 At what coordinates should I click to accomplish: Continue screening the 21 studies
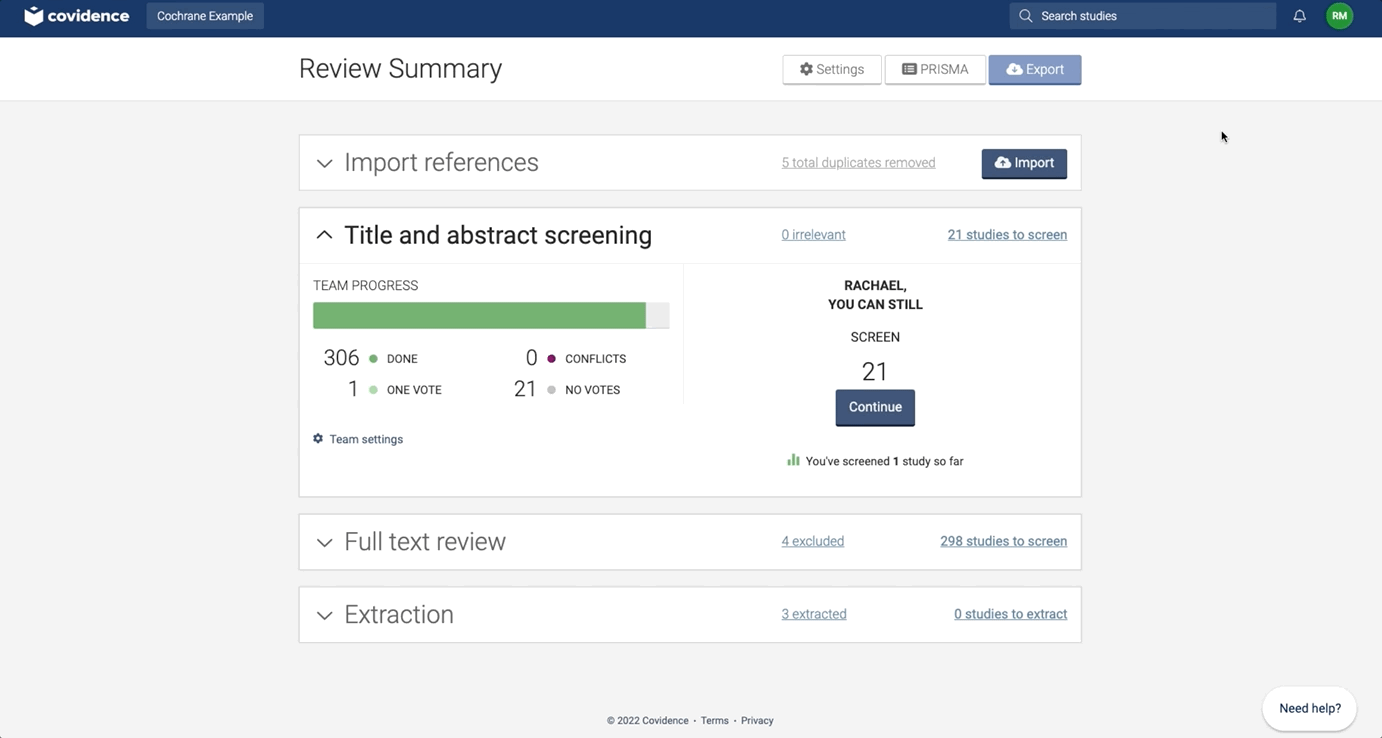coord(874,407)
